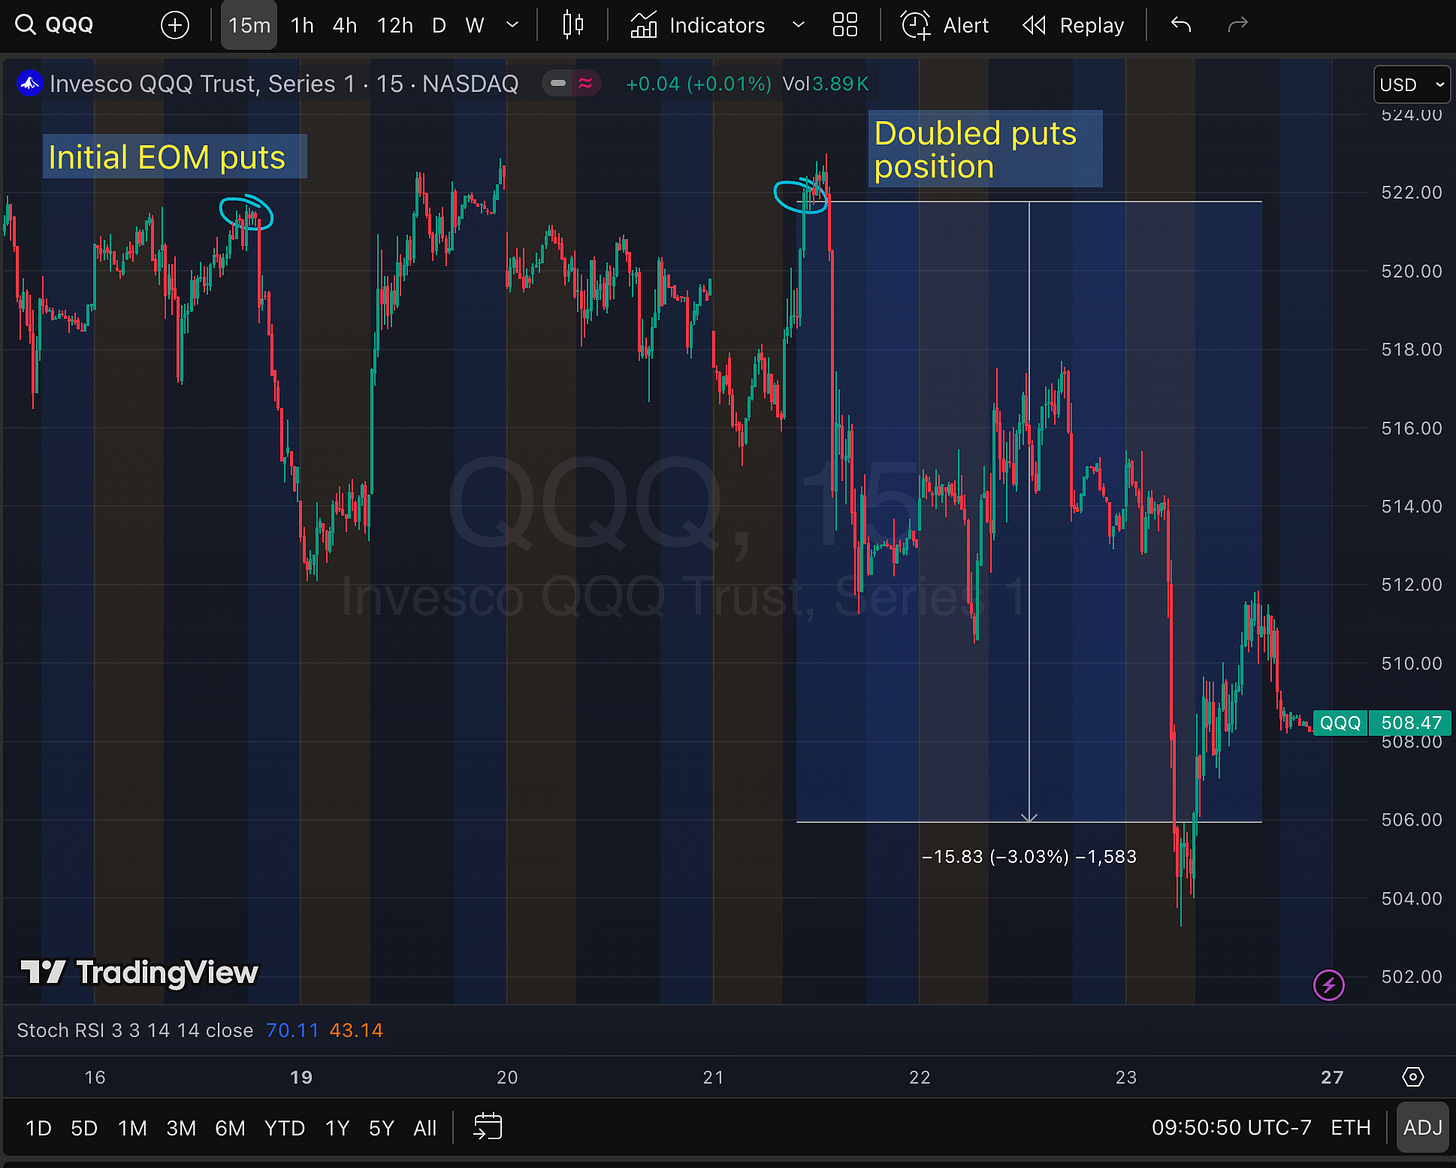The height and width of the screenshot is (1168, 1456).
Task: Expand the indicator favorites dropdown arrow
Action: click(798, 25)
